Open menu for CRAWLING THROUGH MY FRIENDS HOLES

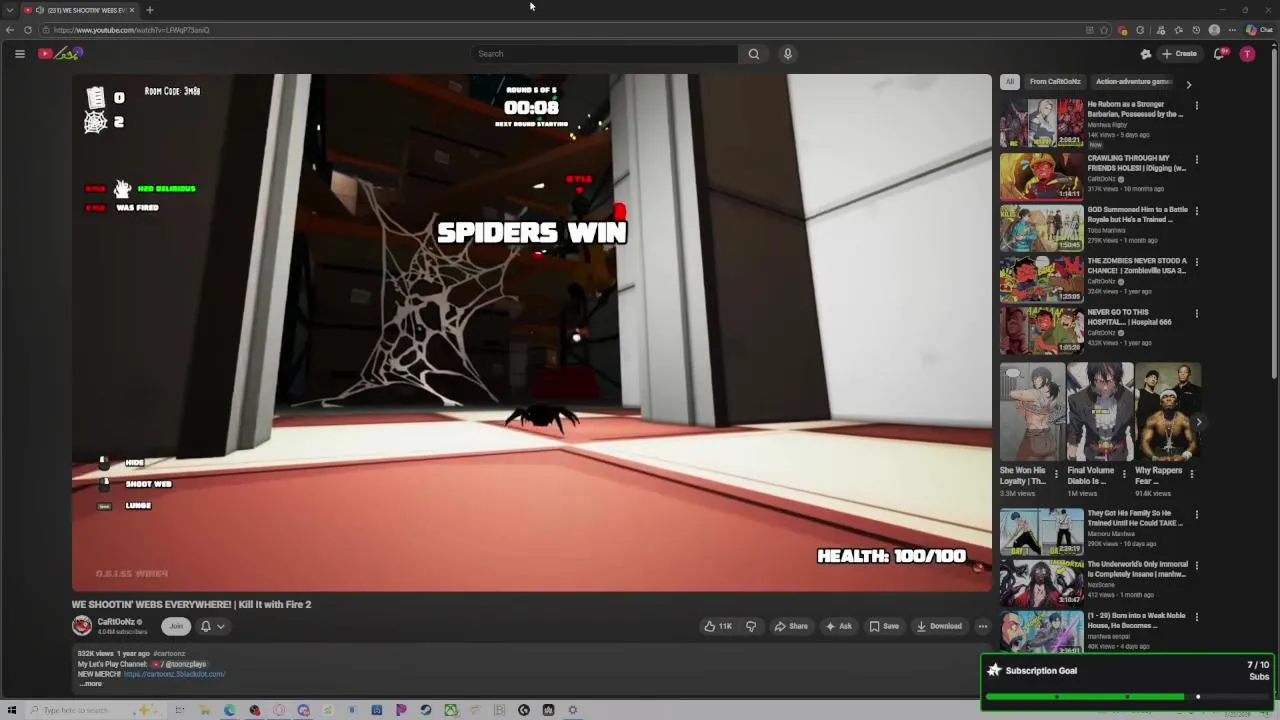click(x=1196, y=159)
